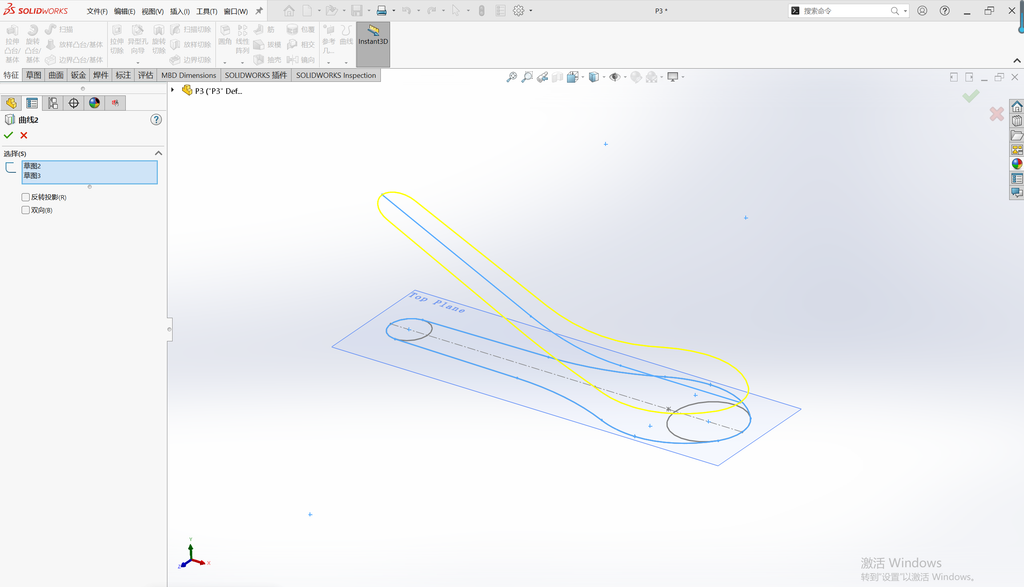Open the Hide/Show Items dropdown arrow
This screenshot has width=1024, height=587.
pyautogui.click(x=625, y=77)
